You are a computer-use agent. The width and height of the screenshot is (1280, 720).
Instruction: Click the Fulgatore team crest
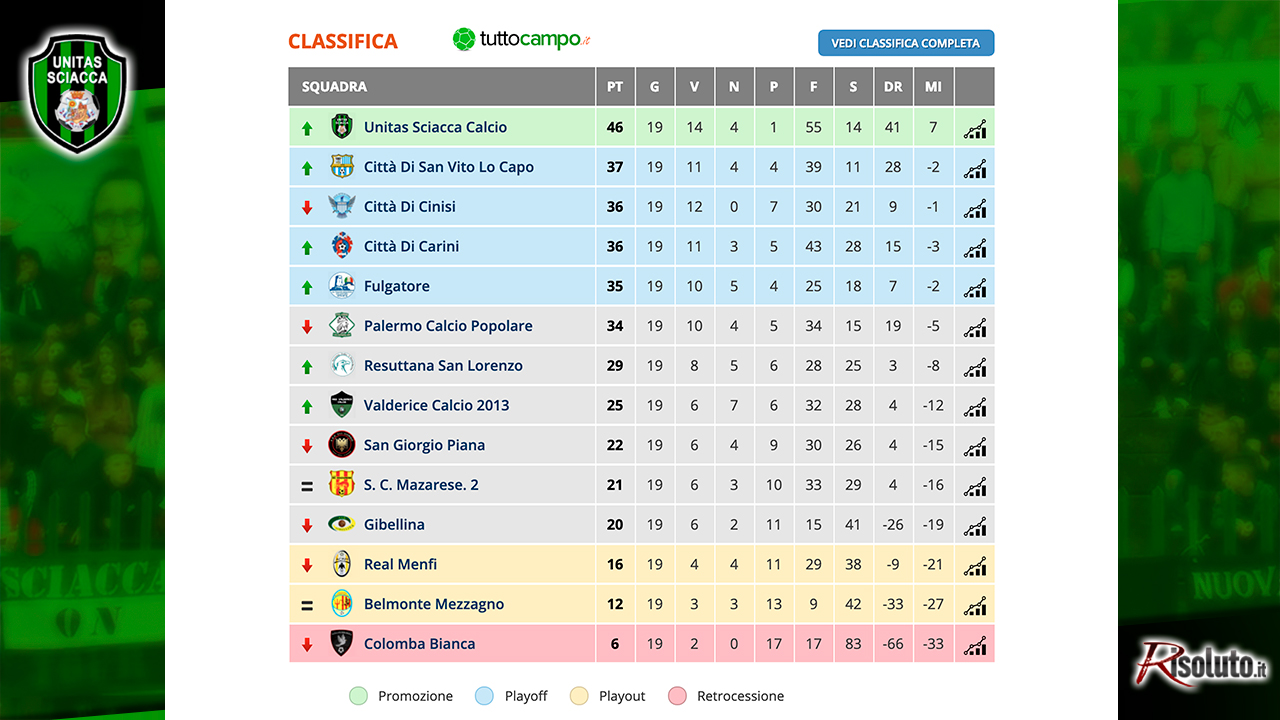pos(342,286)
